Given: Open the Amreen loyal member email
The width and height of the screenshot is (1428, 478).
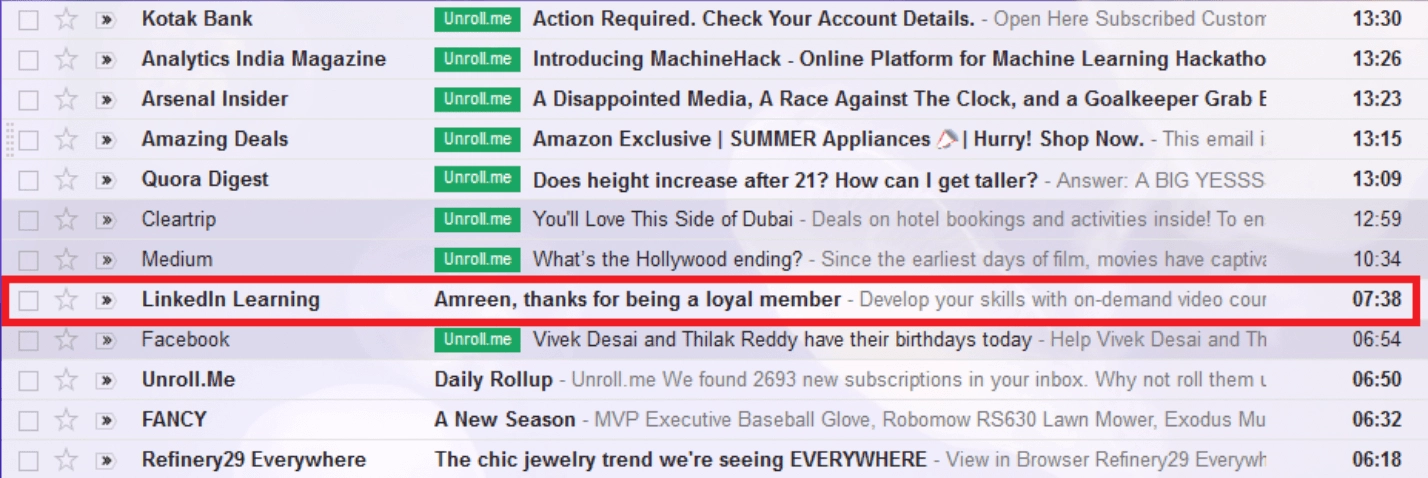Looking at the screenshot, I should coord(637,299).
